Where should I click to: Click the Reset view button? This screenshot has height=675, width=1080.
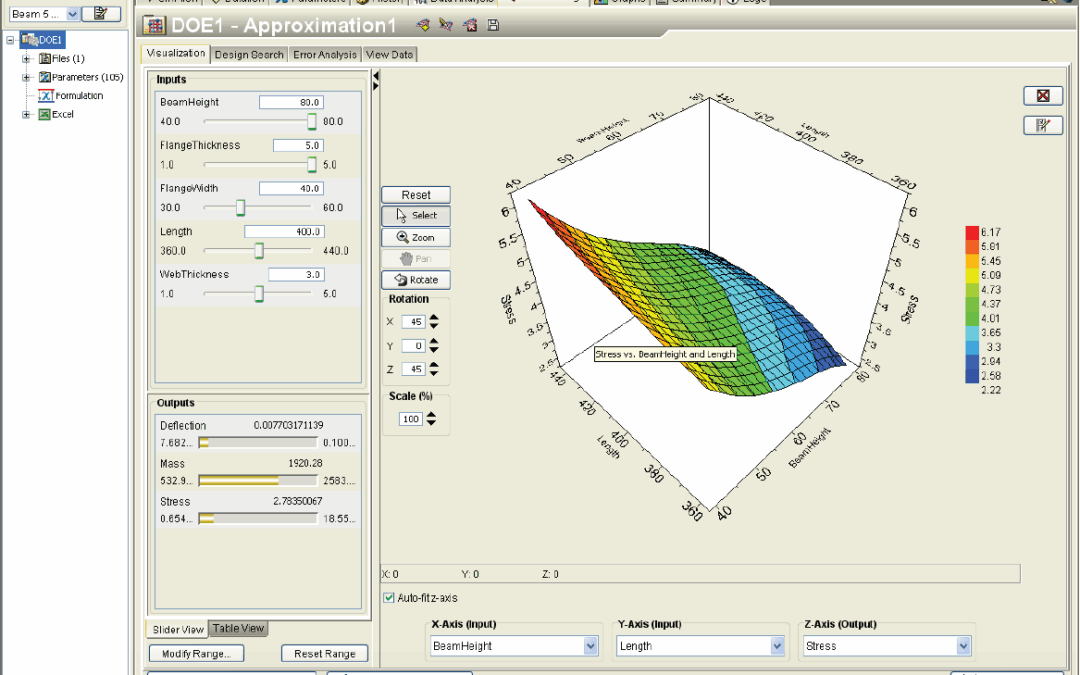point(416,195)
